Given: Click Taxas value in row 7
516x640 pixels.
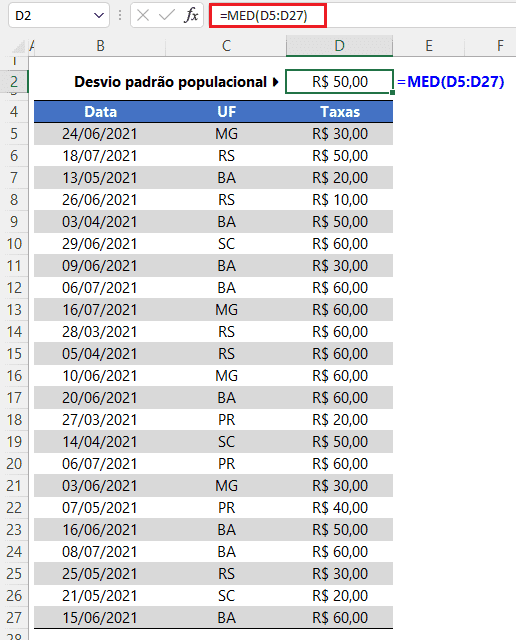Looking at the screenshot, I should click(340, 178).
